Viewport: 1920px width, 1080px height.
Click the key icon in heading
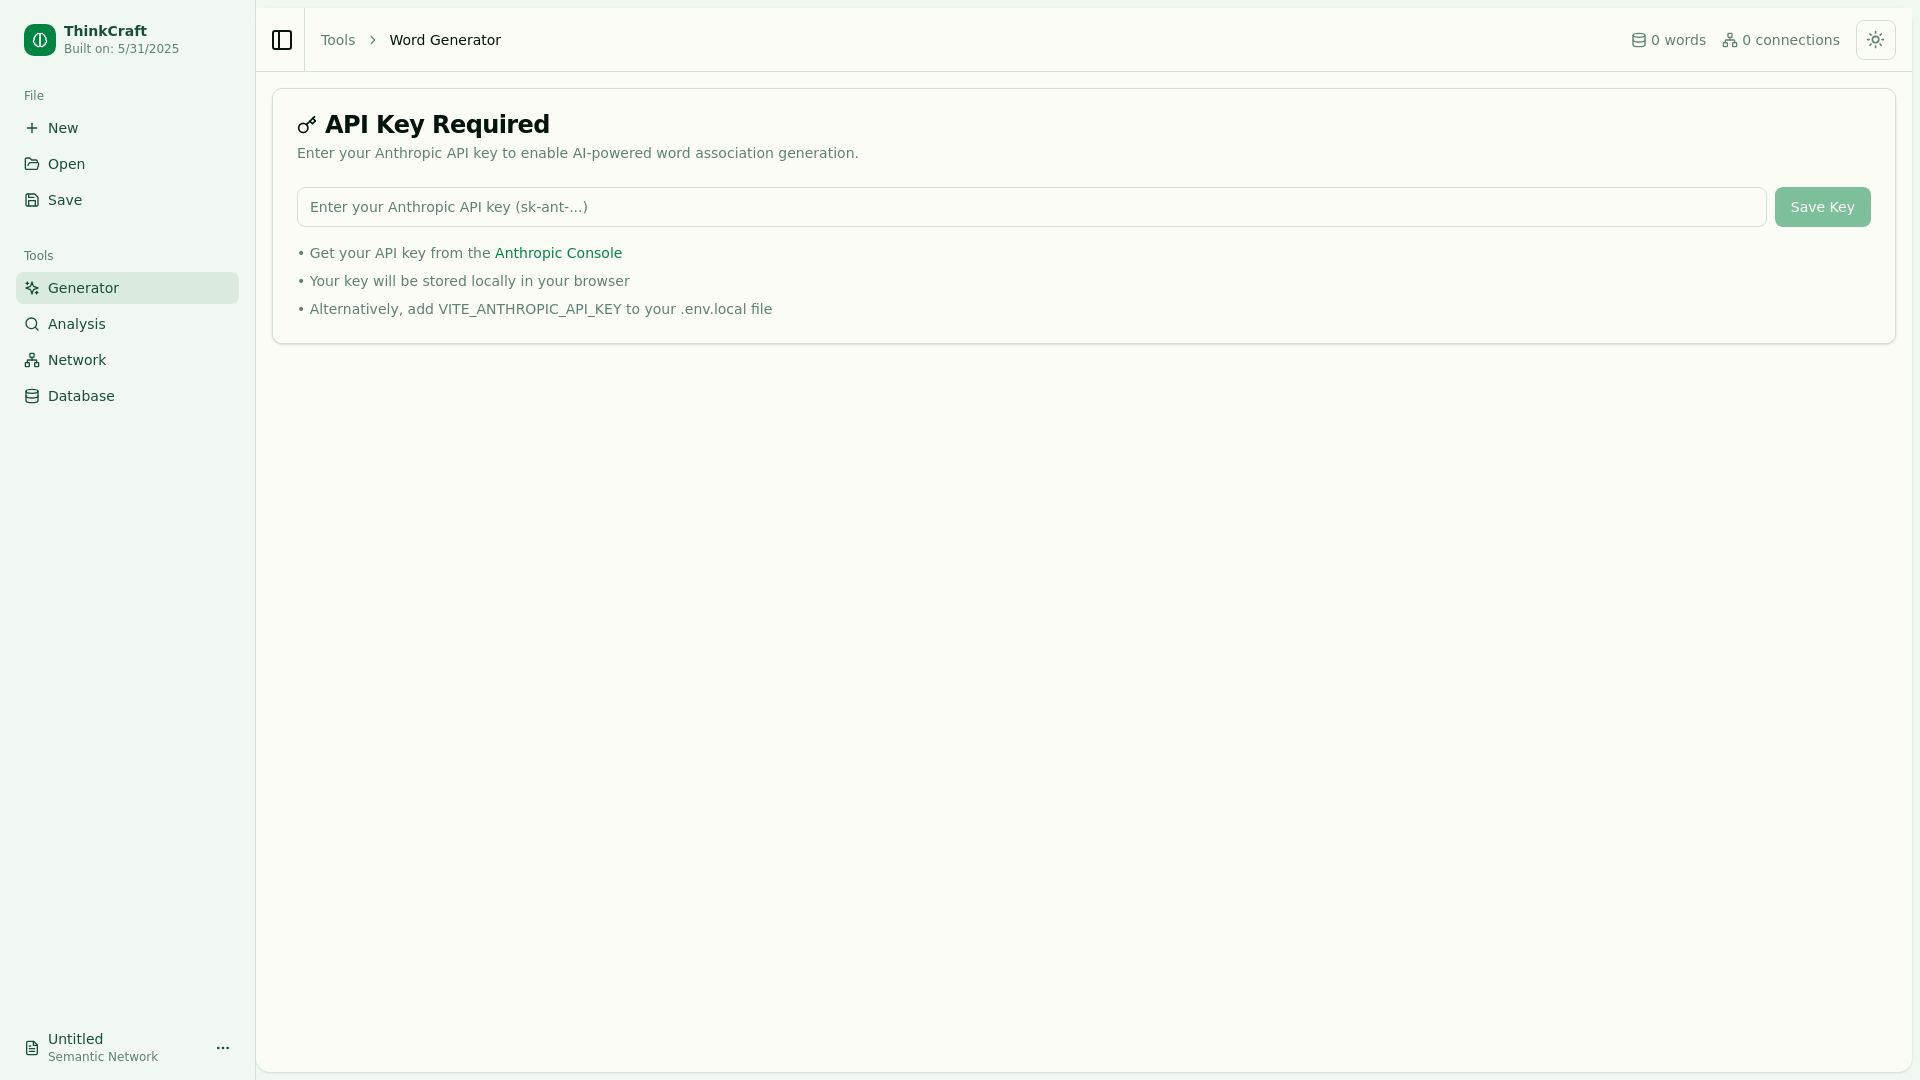pos(307,125)
